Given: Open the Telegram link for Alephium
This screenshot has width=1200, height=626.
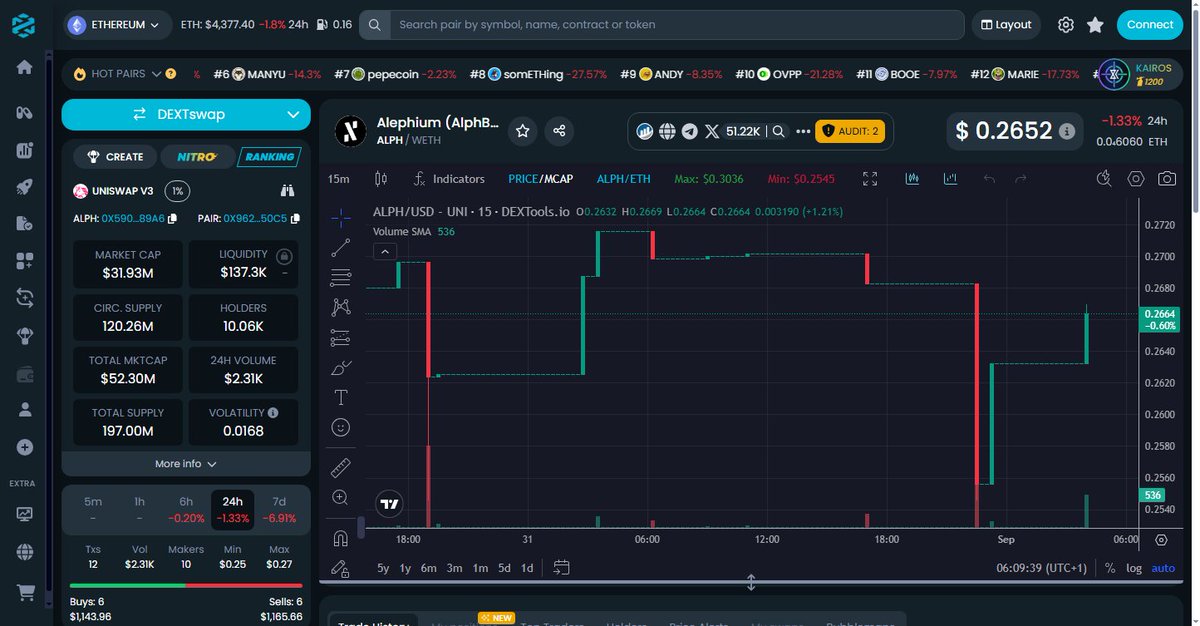Looking at the screenshot, I should pyautogui.click(x=689, y=130).
